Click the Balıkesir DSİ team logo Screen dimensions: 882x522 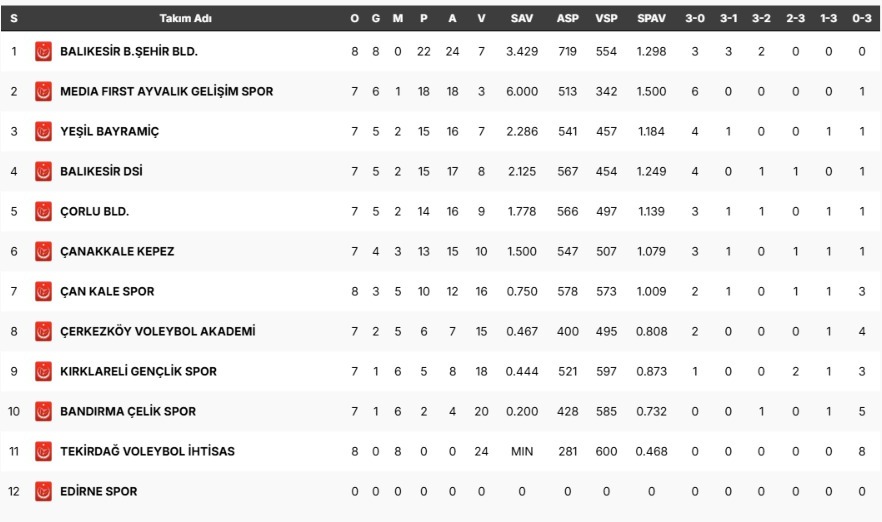pyautogui.click(x=43, y=171)
